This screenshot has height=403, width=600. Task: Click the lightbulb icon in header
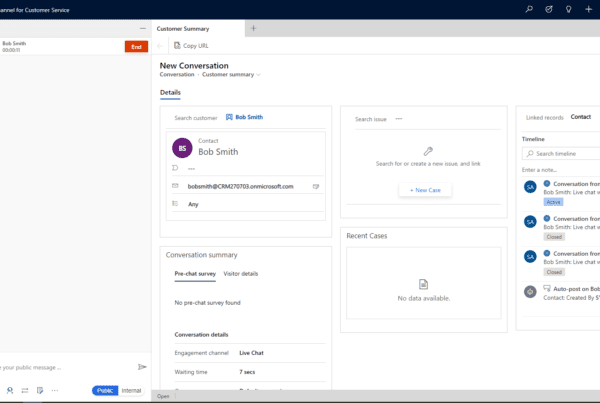tap(568, 9)
